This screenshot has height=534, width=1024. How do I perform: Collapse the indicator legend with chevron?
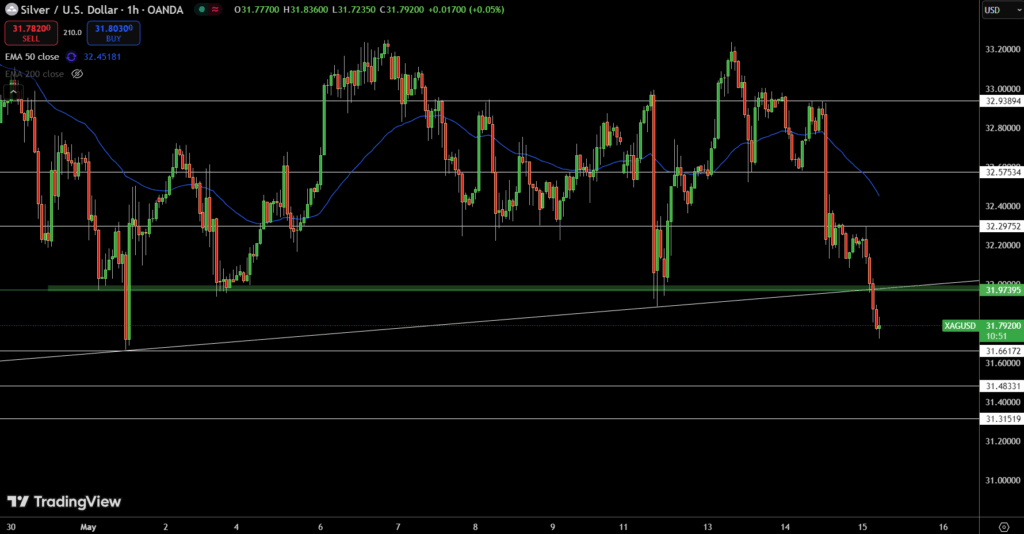click(x=13, y=92)
